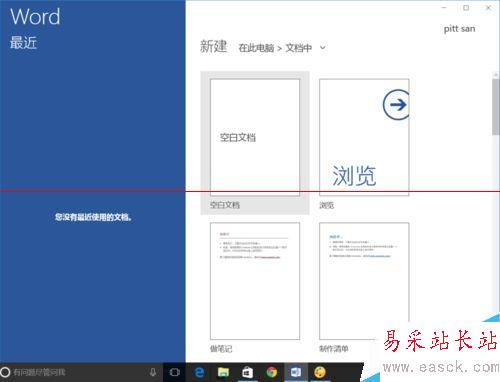The height and width of the screenshot is (382, 500).
Task: Click the 空白文档 caption below blank template
Action: (225, 205)
